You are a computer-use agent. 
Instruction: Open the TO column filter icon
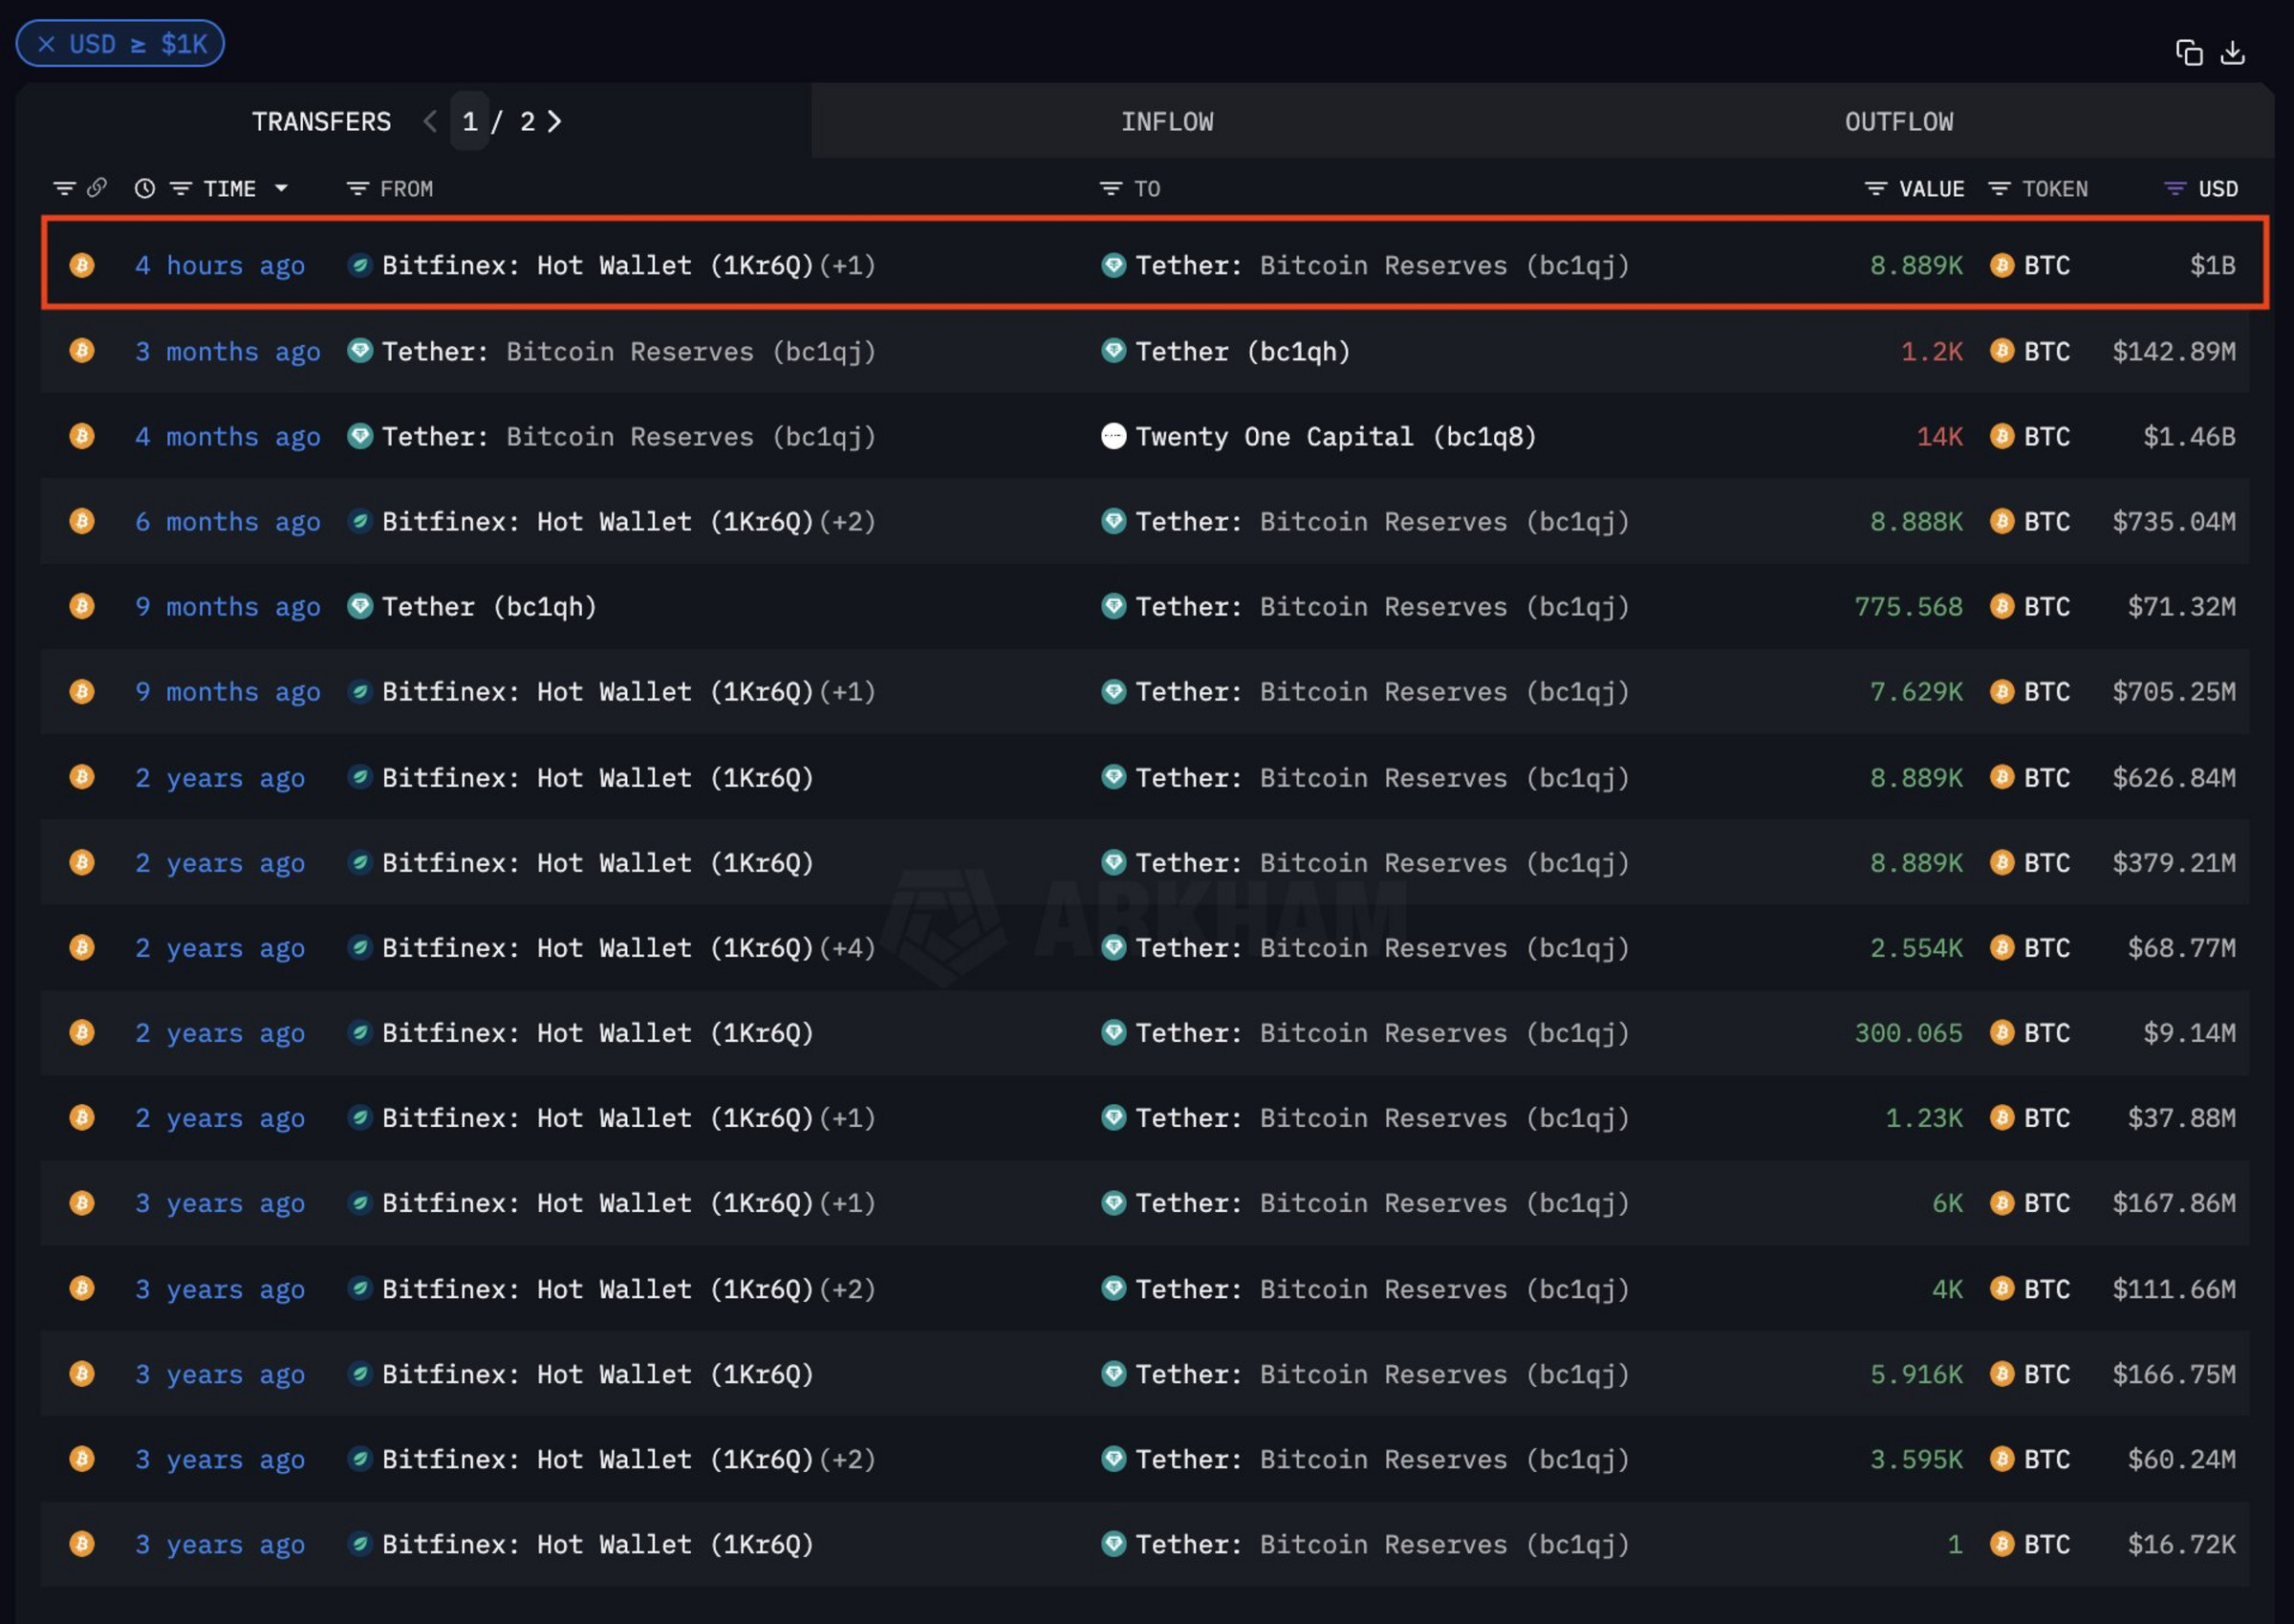click(1110, 188)
